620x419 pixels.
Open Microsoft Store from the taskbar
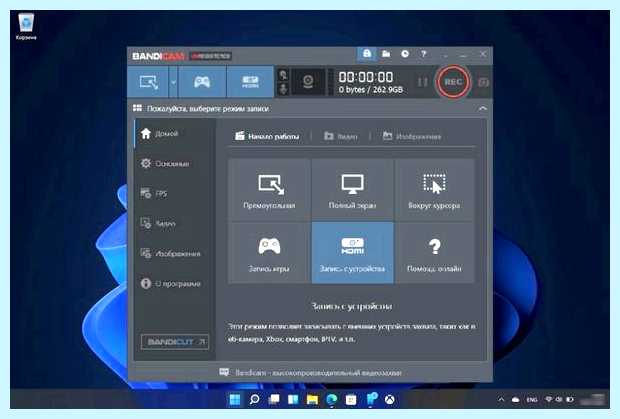pos(351,400)
